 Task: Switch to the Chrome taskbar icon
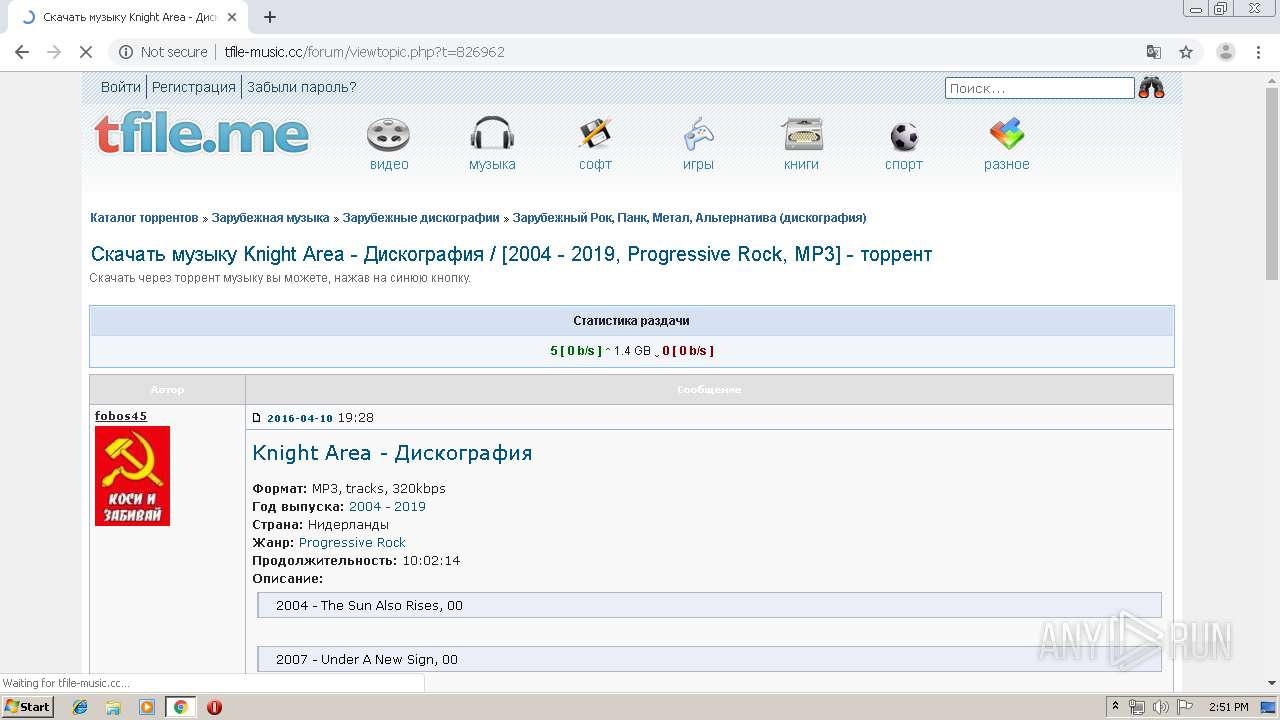(x=180, y=707)
